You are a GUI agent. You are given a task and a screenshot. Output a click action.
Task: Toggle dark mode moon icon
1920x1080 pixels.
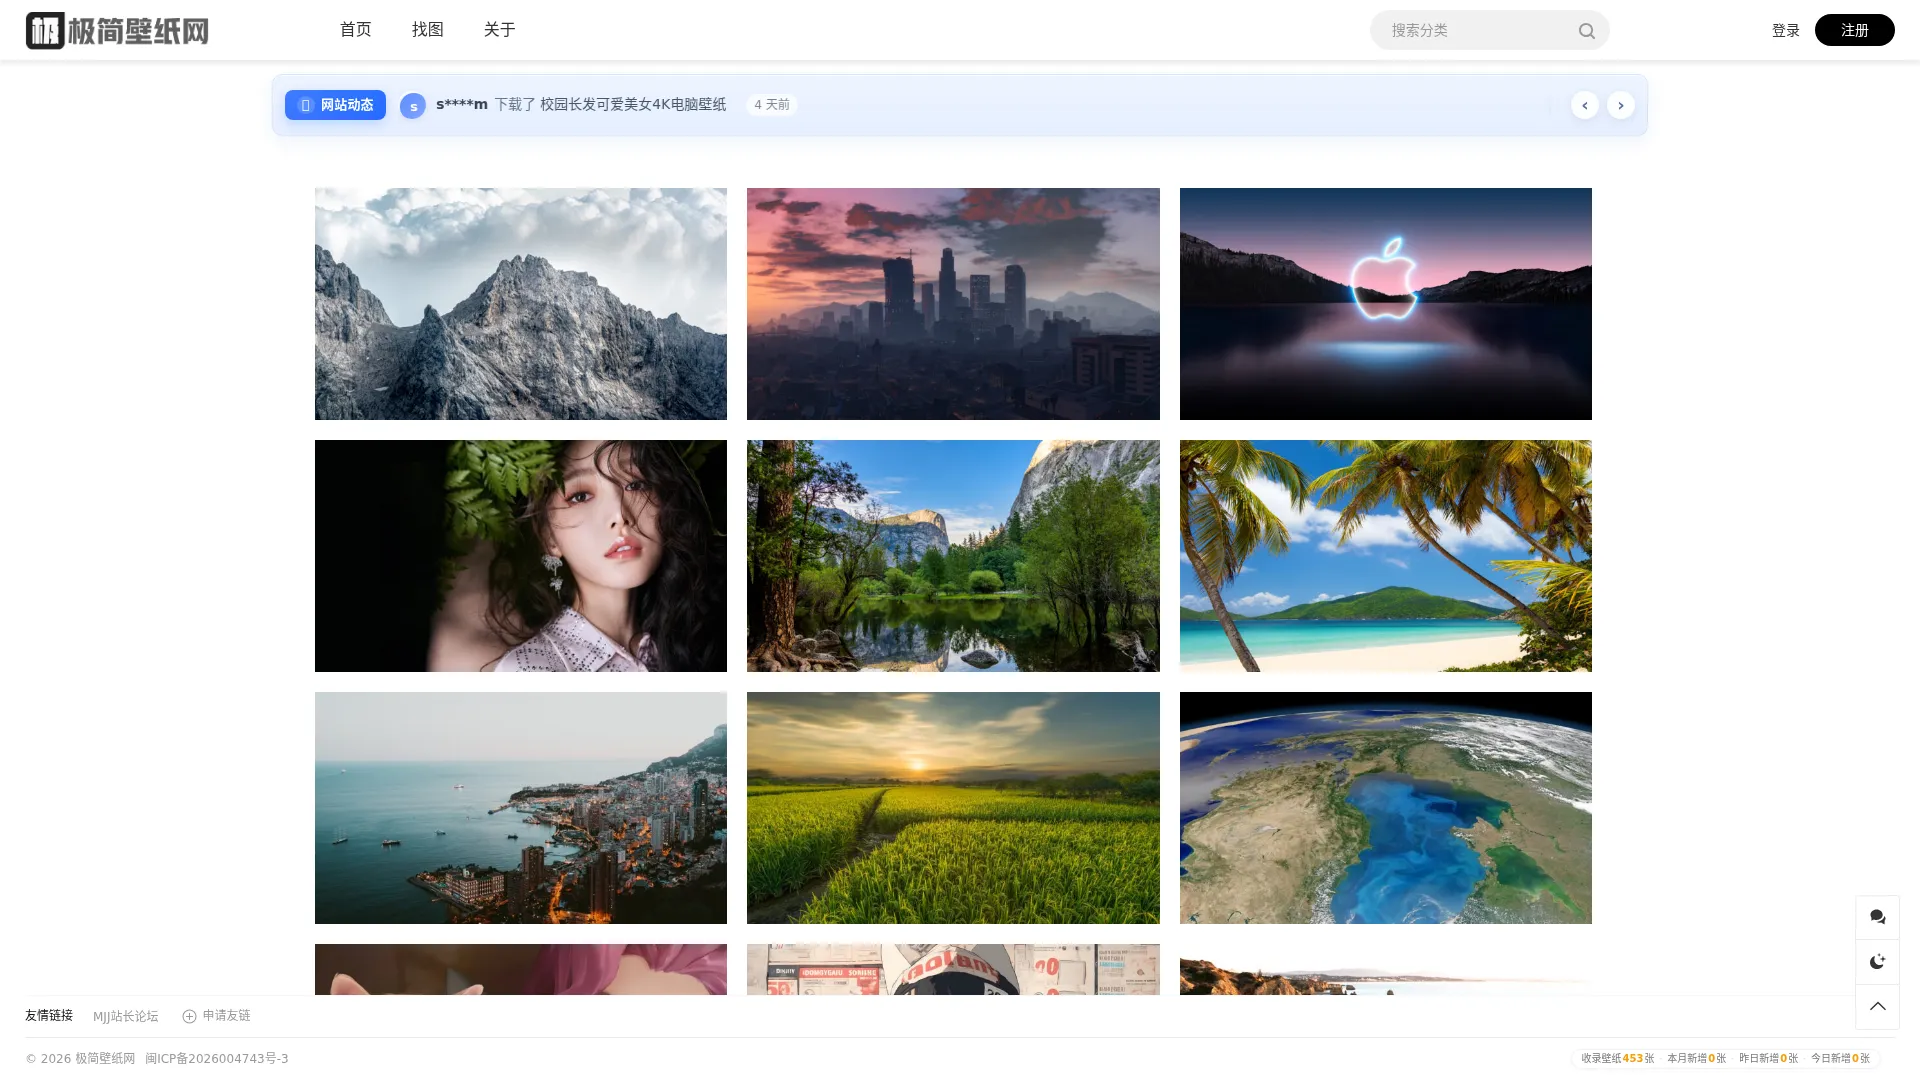pos(1877,962)
